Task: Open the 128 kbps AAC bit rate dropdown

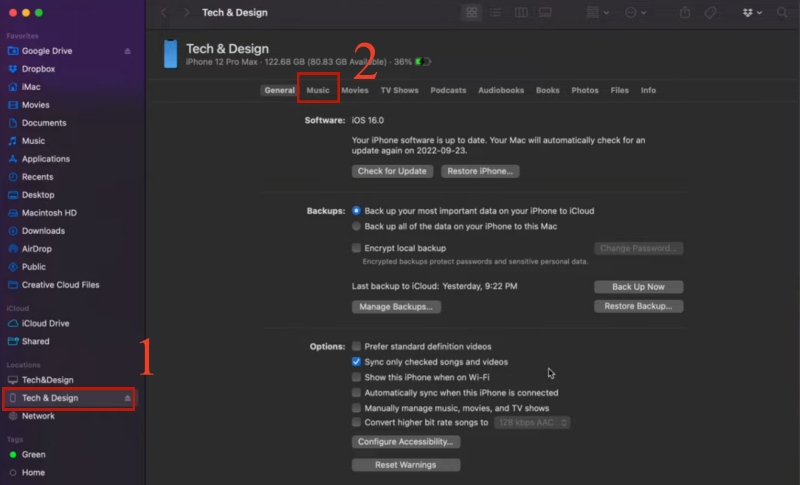Action: pyautogui.click(x=532, y=422)
